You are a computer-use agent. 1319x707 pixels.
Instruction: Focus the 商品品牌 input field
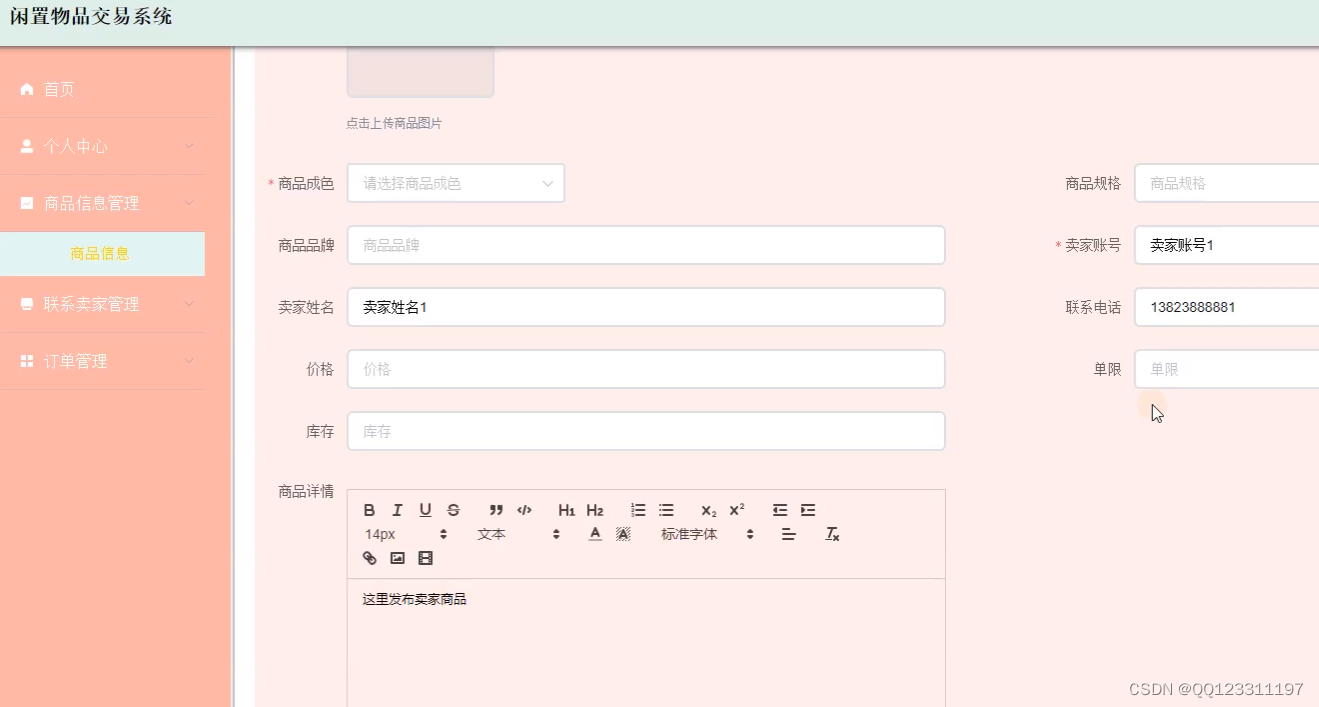(x=646, y=245)
